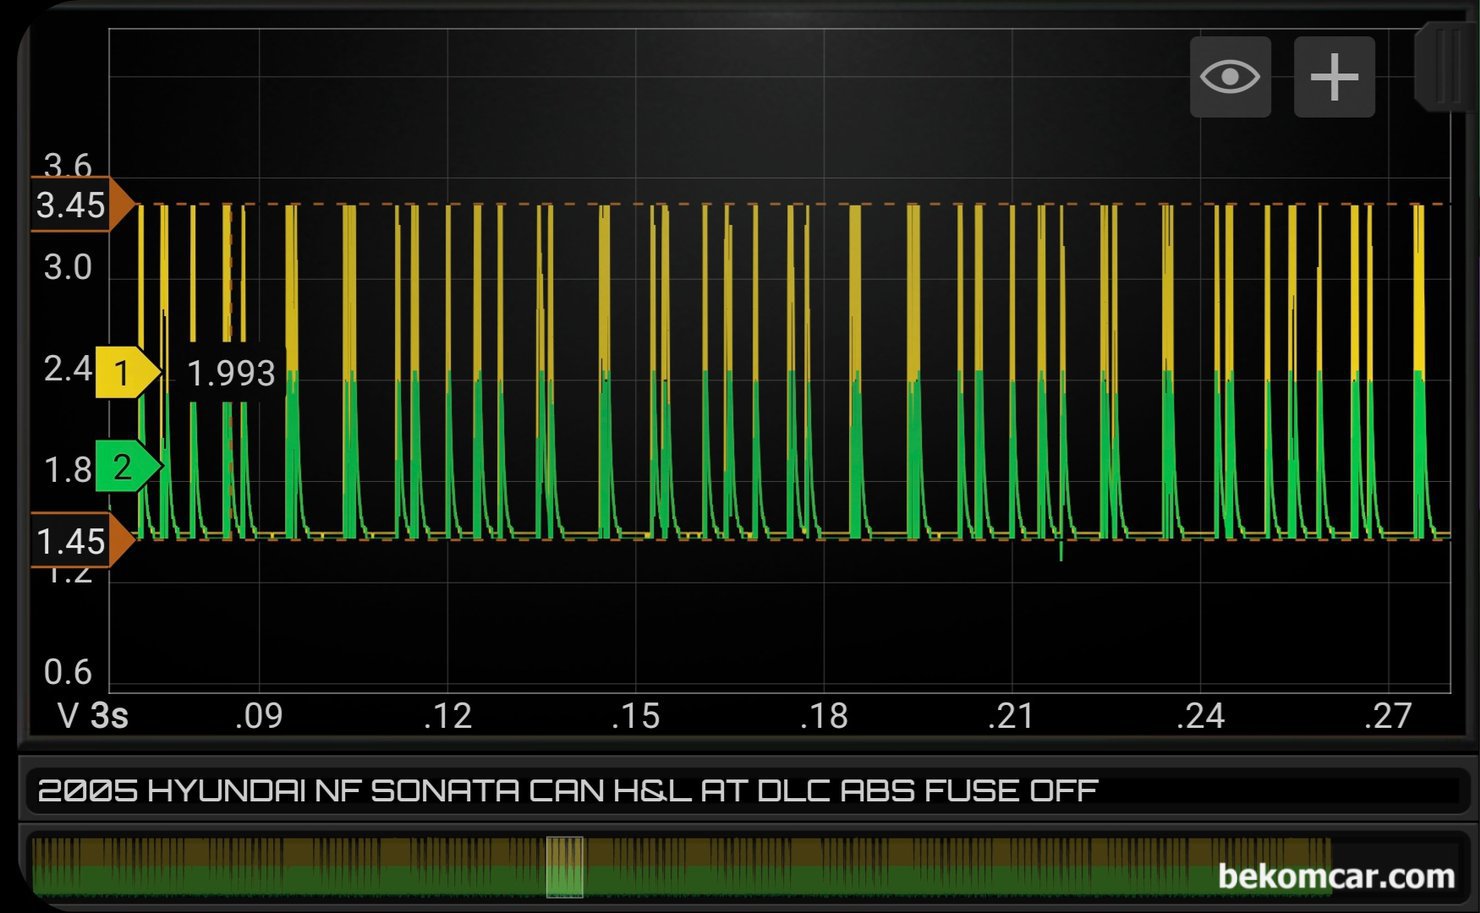Click the .15 time axis label
The height and width of the screenshot is (913, 1480).
pyautogui.click(x=636, y=716)
